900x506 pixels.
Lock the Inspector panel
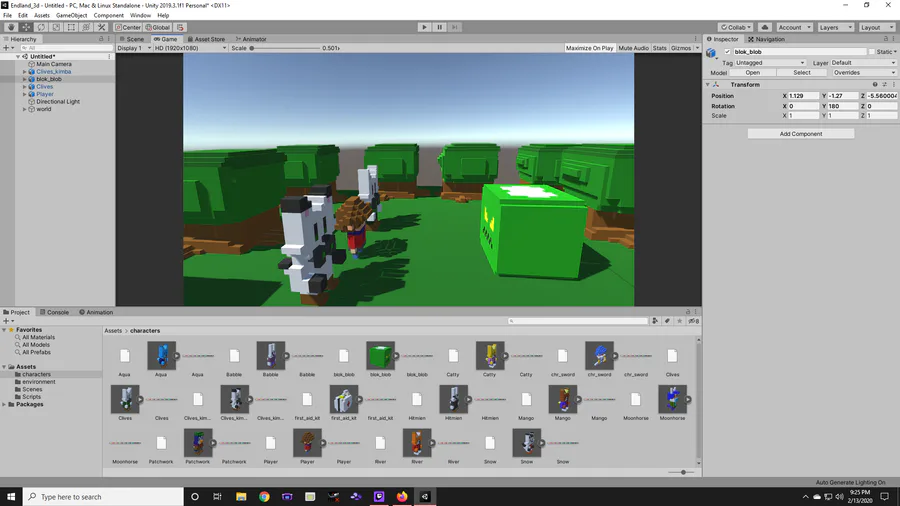[886, 39]
